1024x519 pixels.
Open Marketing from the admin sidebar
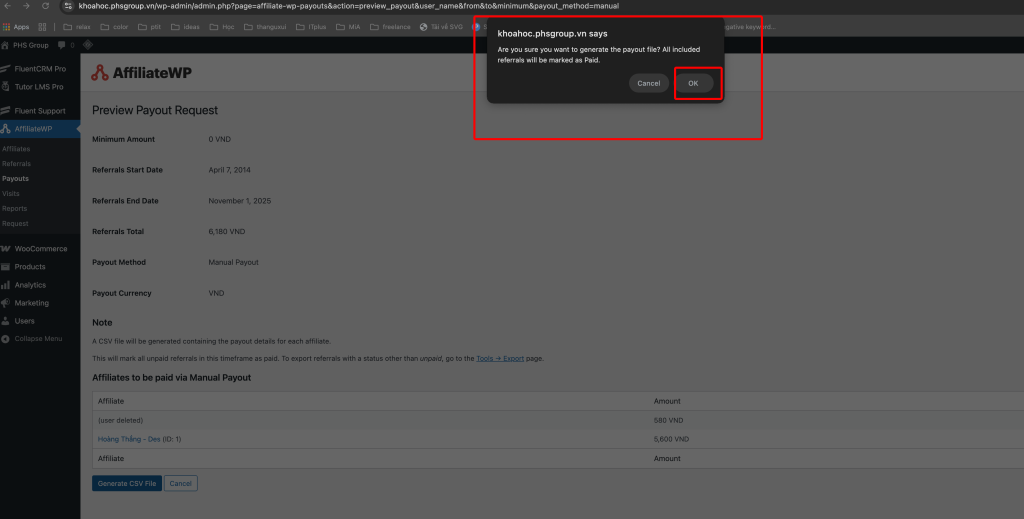click(x=31, y=303)
